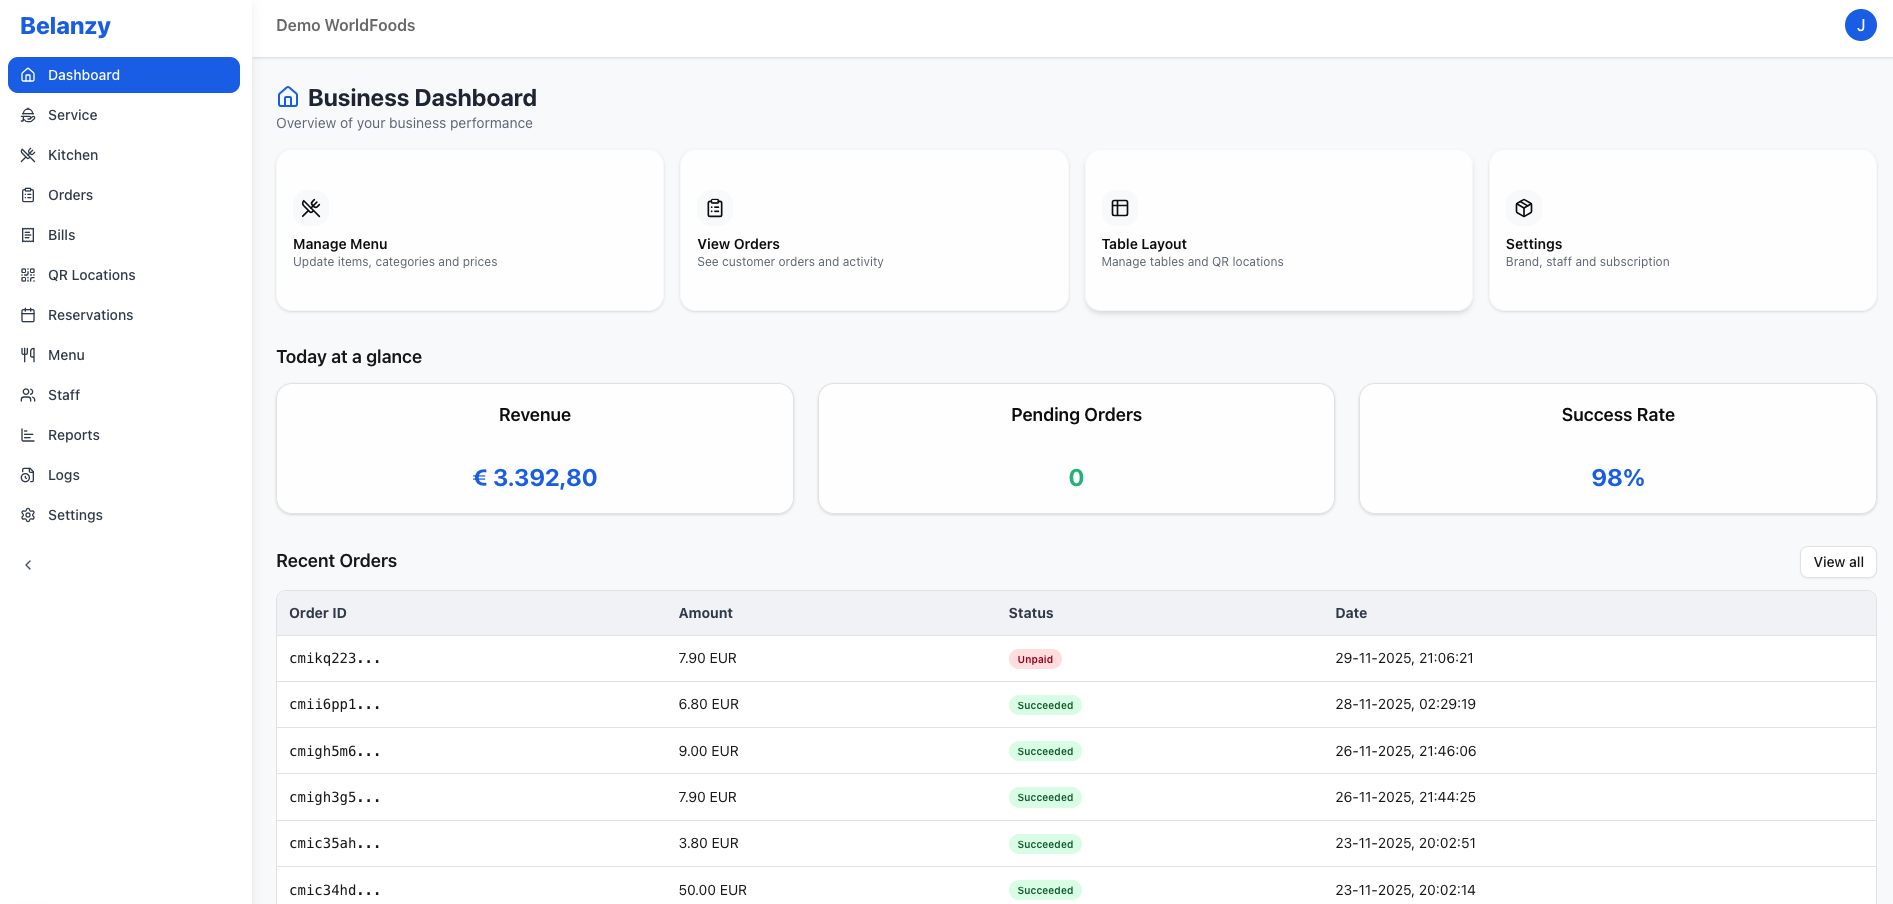Click the View all button
The image size is (1893, 904).
(1838, 562)
